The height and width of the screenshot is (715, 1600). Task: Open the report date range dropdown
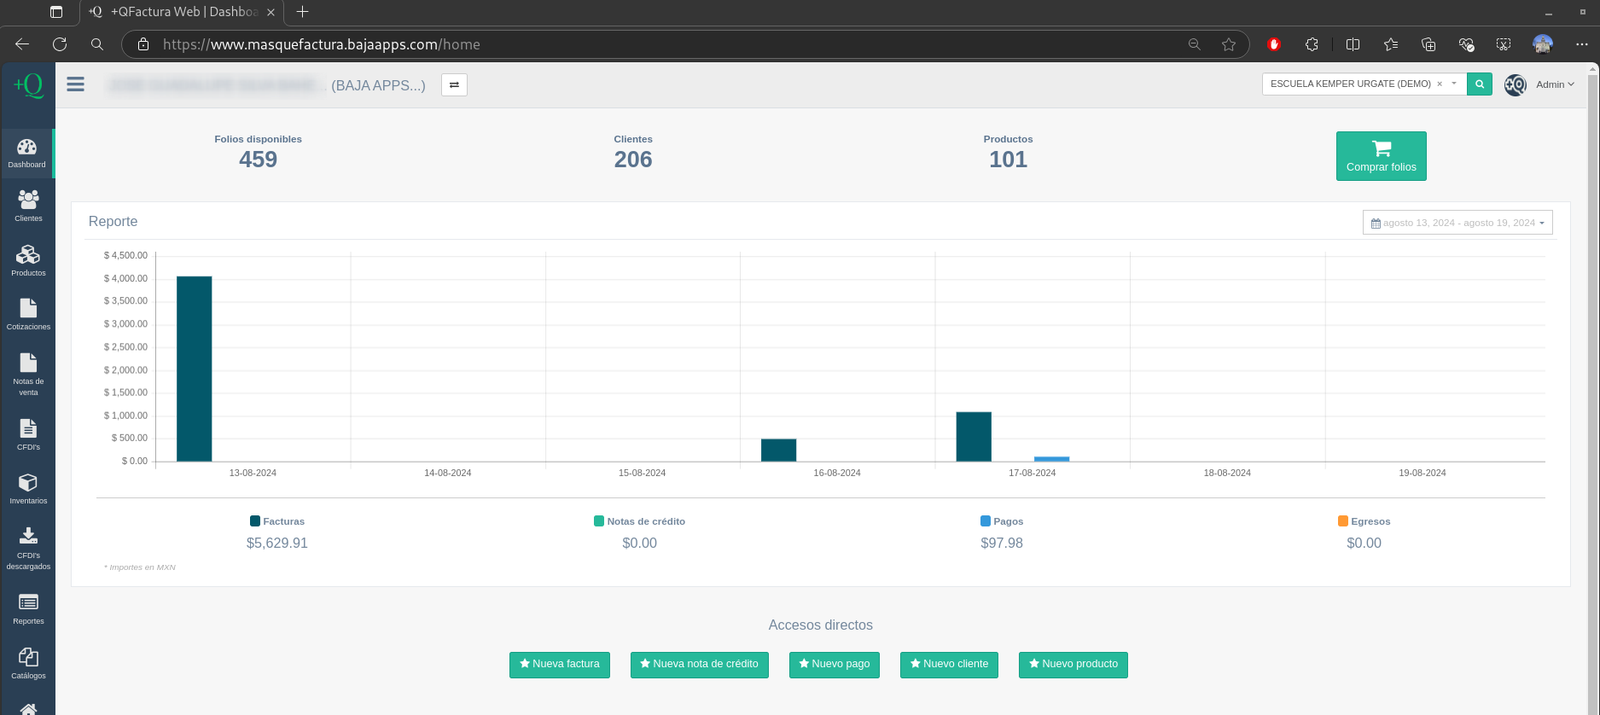(x=1457, y=223)
